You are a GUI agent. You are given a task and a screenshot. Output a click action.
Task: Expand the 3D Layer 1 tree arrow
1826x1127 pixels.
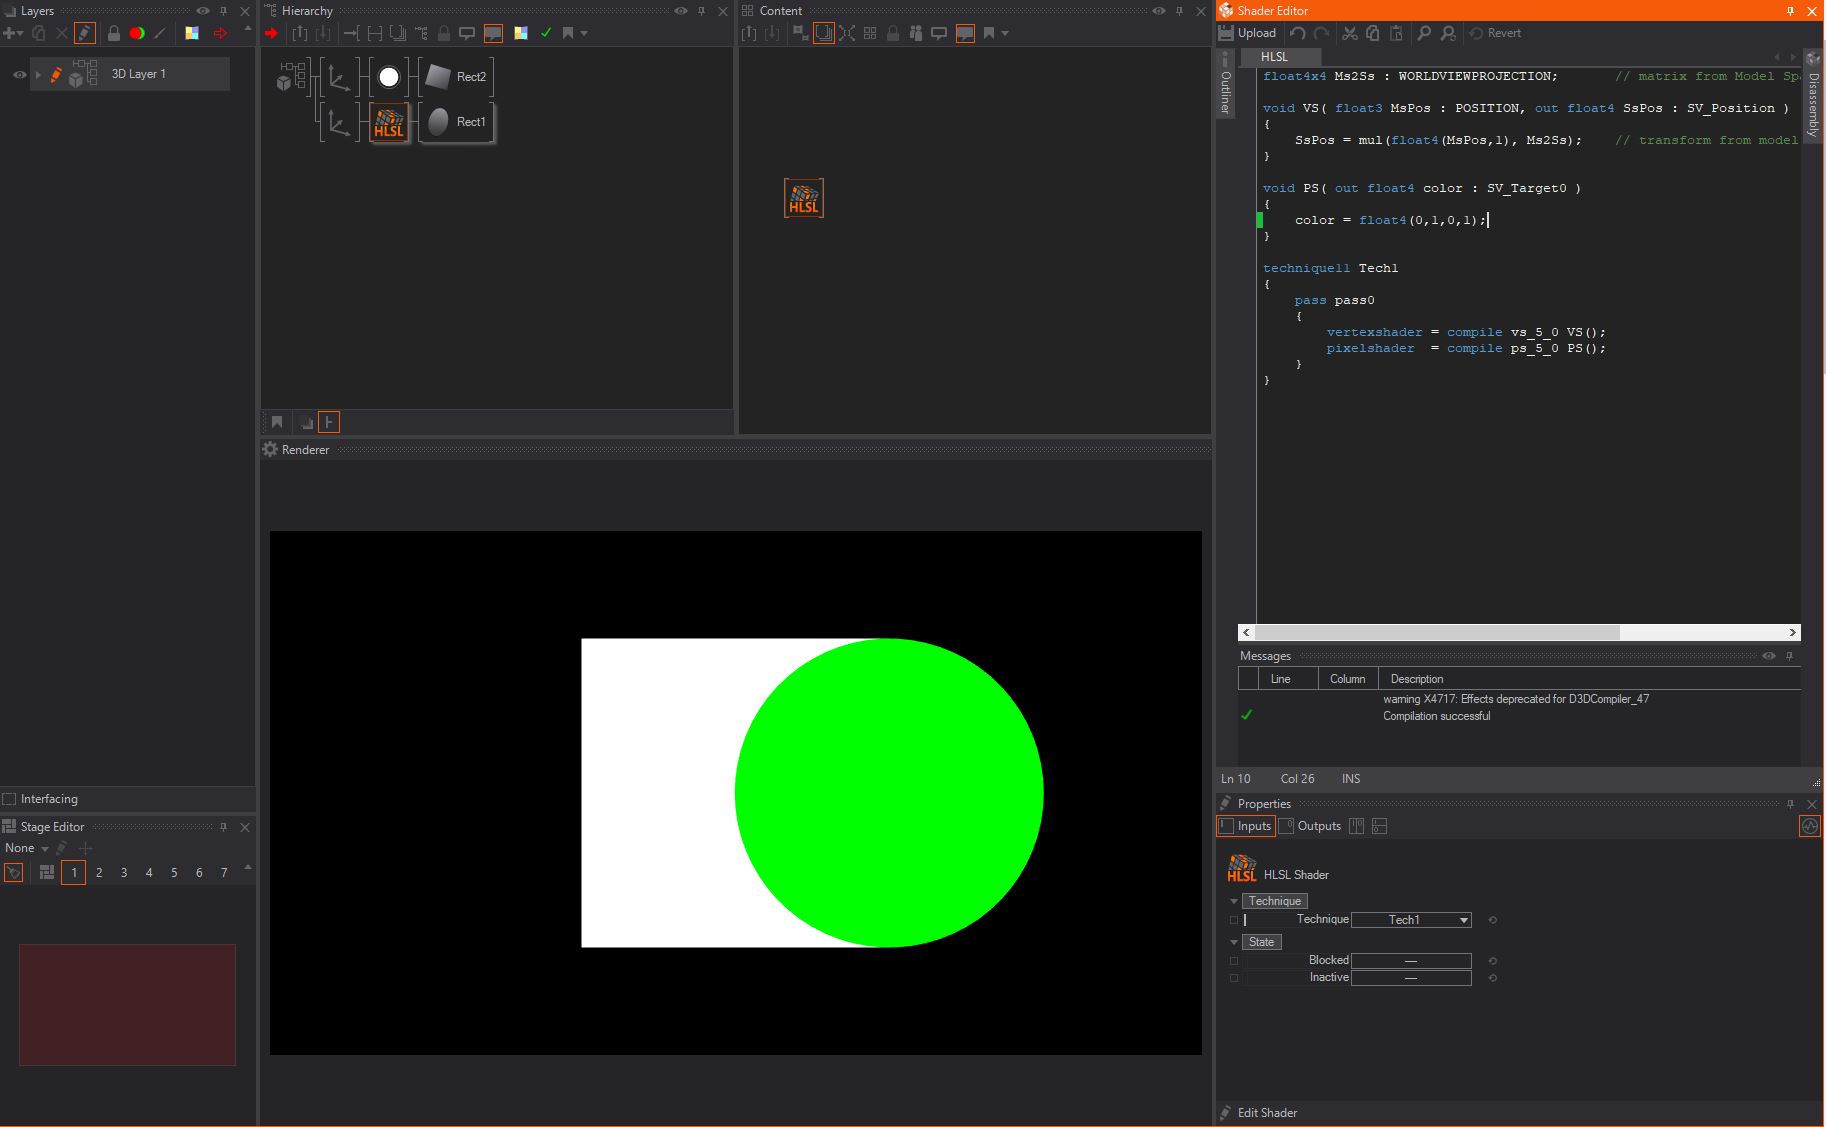(x=38, y=75)
